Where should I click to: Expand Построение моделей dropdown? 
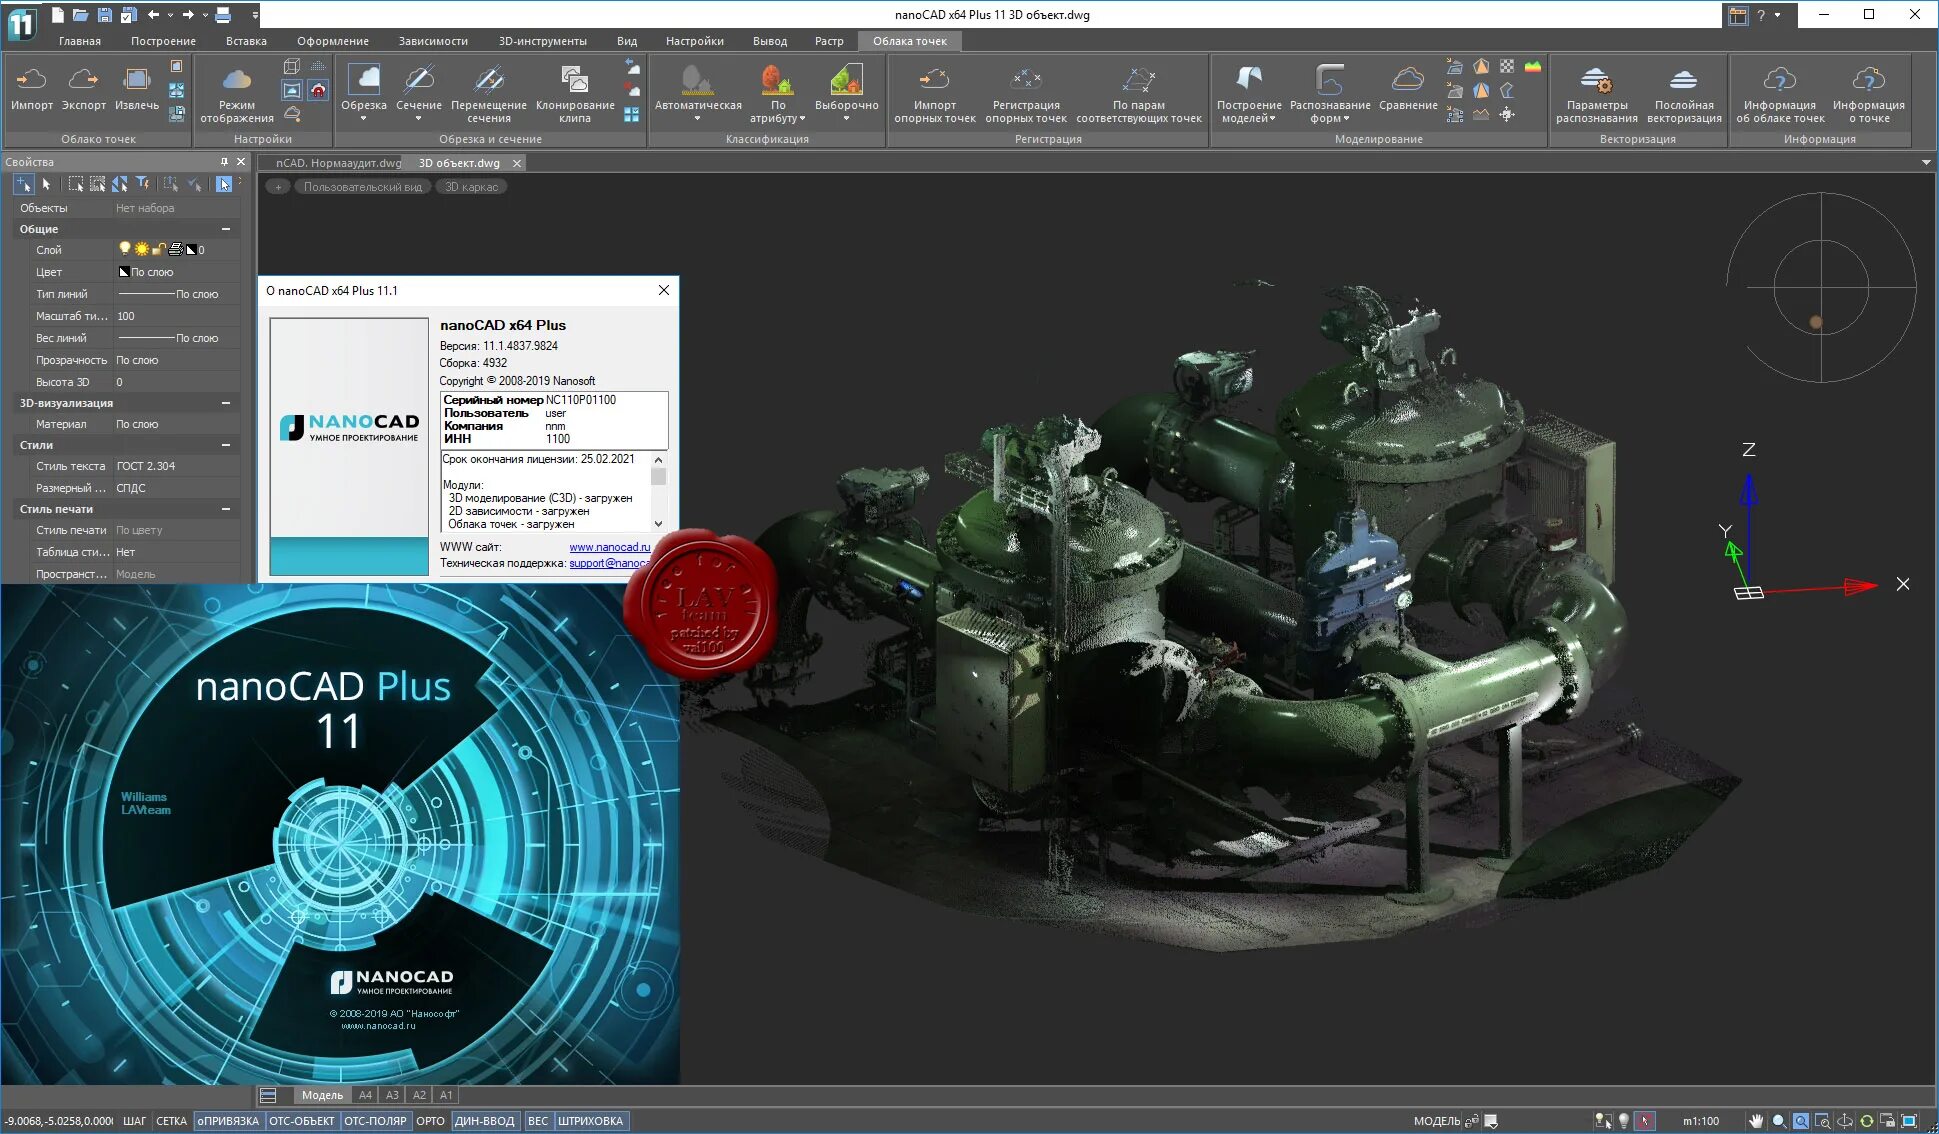pyautogui.click(x=1272, y=119)
